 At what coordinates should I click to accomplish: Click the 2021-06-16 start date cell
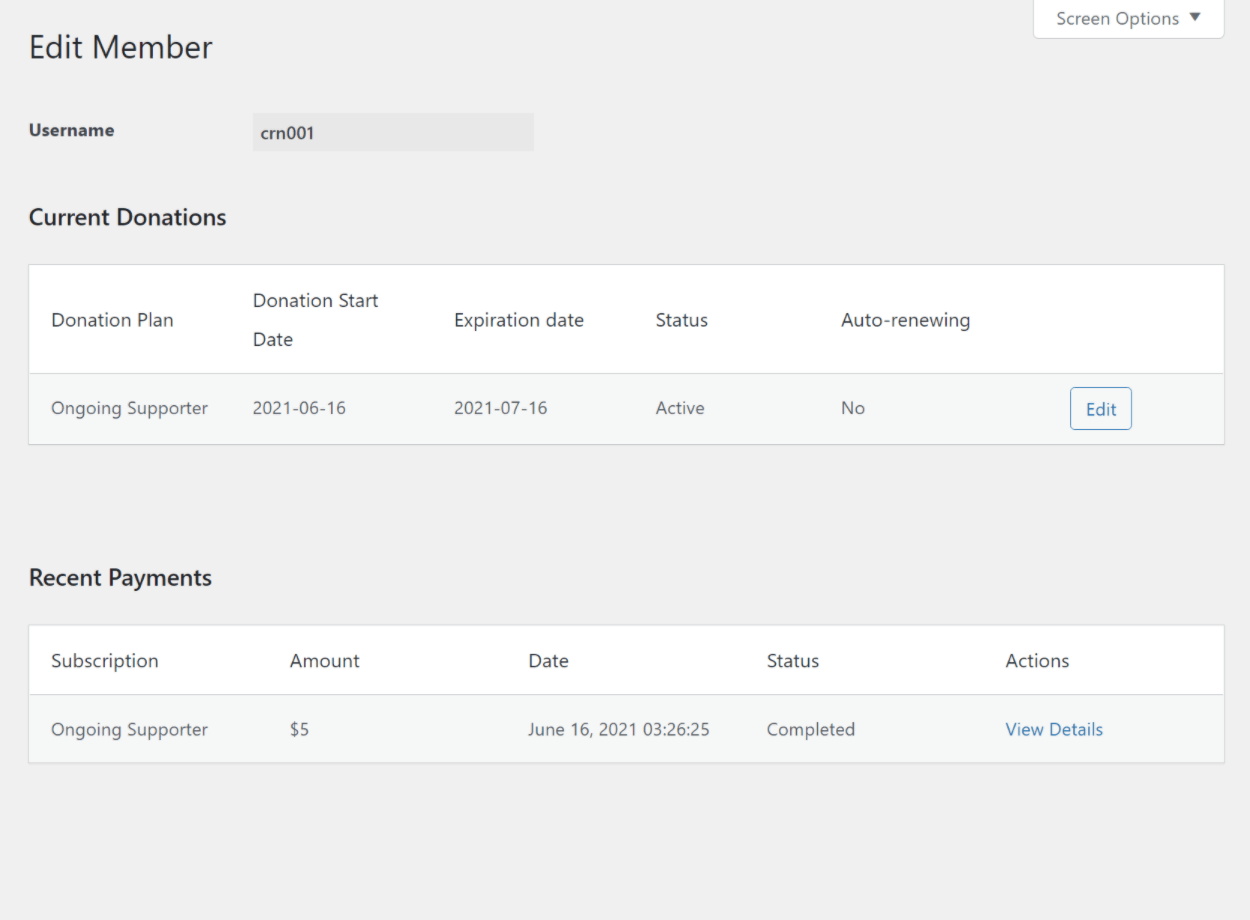[299, 408]
